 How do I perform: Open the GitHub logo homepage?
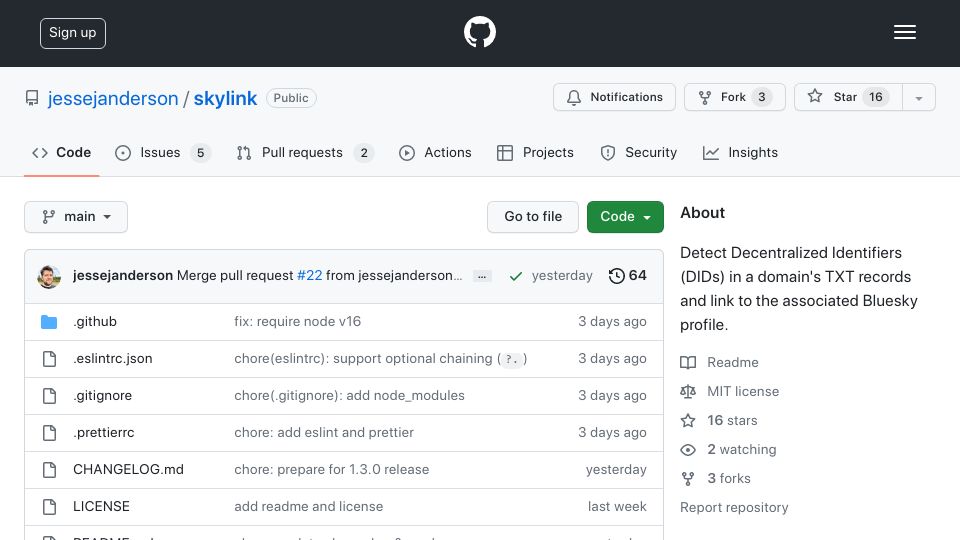(479, 32)
